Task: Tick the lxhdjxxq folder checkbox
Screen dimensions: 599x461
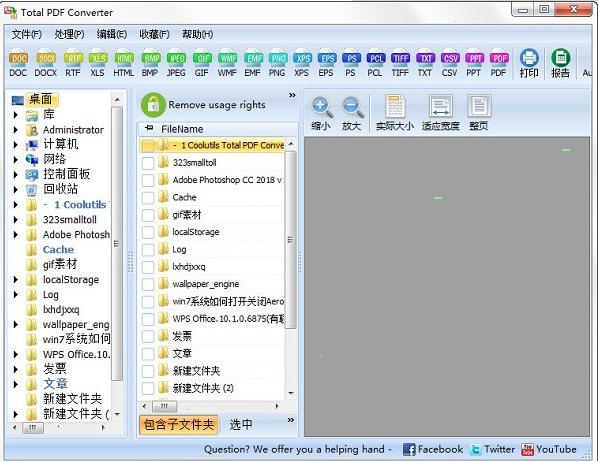Action: [147, 267]
